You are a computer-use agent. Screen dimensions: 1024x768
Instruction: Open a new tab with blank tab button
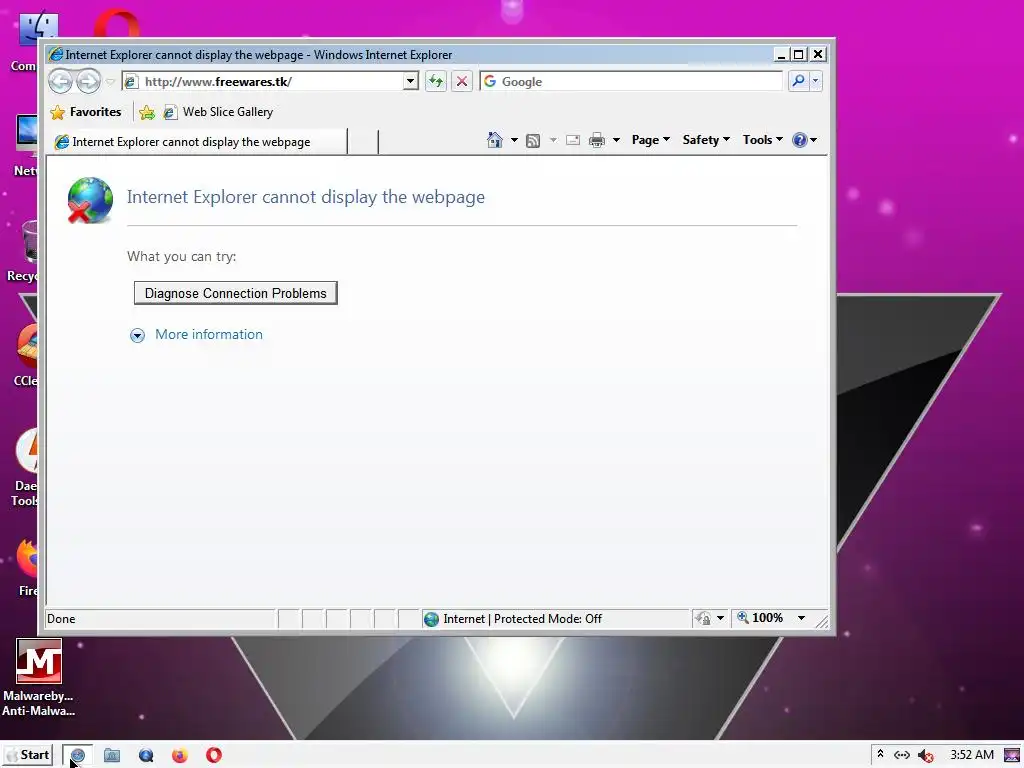(362, 142)
